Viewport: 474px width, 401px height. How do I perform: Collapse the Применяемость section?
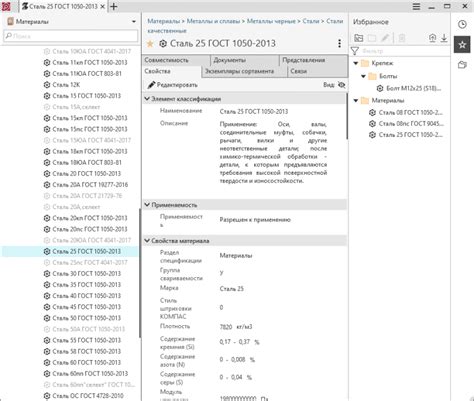pos(147,205)
